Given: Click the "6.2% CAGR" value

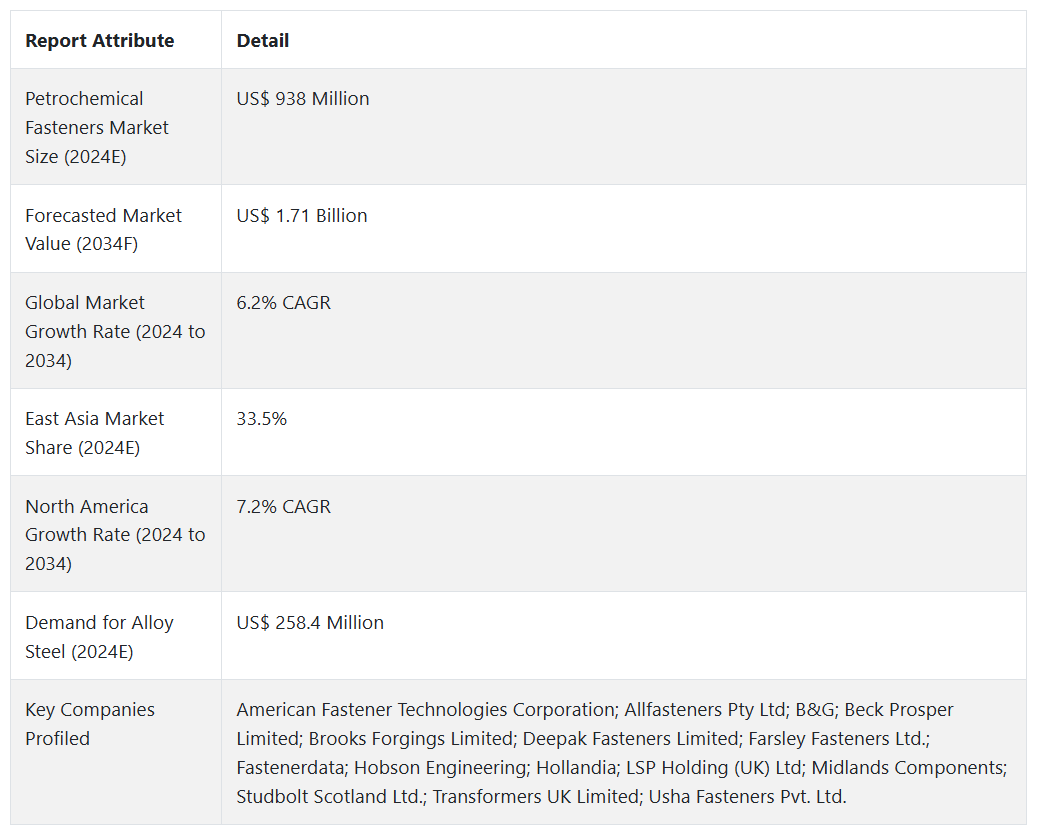Looking at the screenshot, I should coord(283,303).
